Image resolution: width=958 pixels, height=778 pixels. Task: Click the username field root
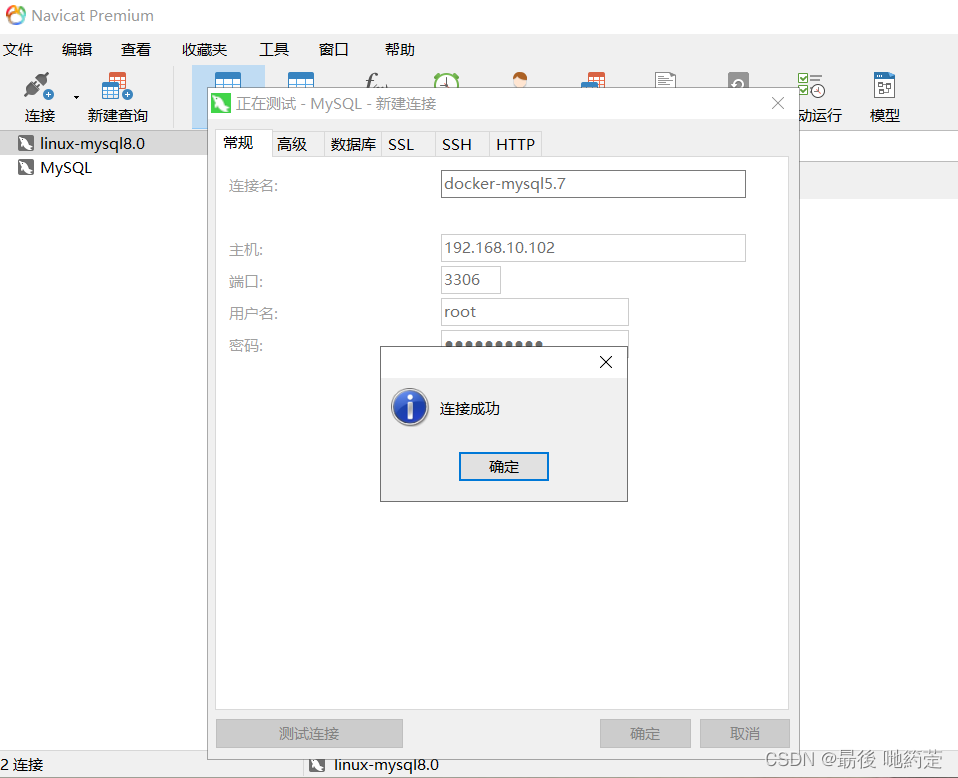(x=535, y=312)
